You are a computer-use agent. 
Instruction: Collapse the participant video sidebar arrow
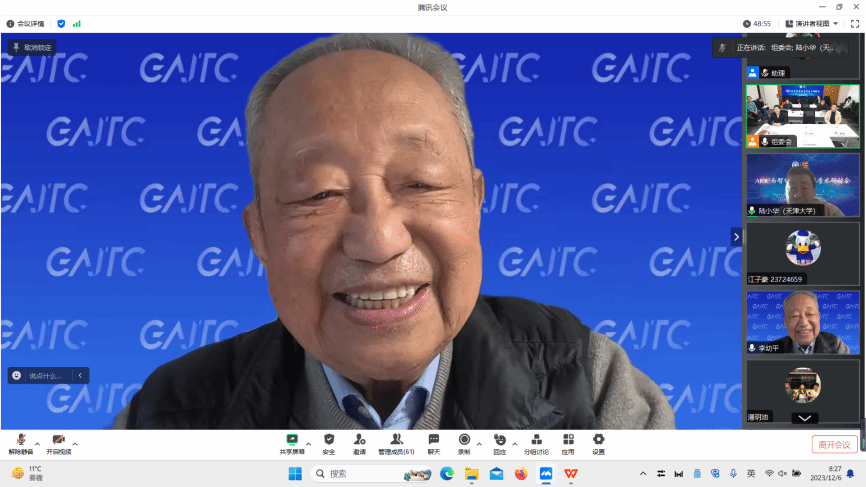click(736, 237)
